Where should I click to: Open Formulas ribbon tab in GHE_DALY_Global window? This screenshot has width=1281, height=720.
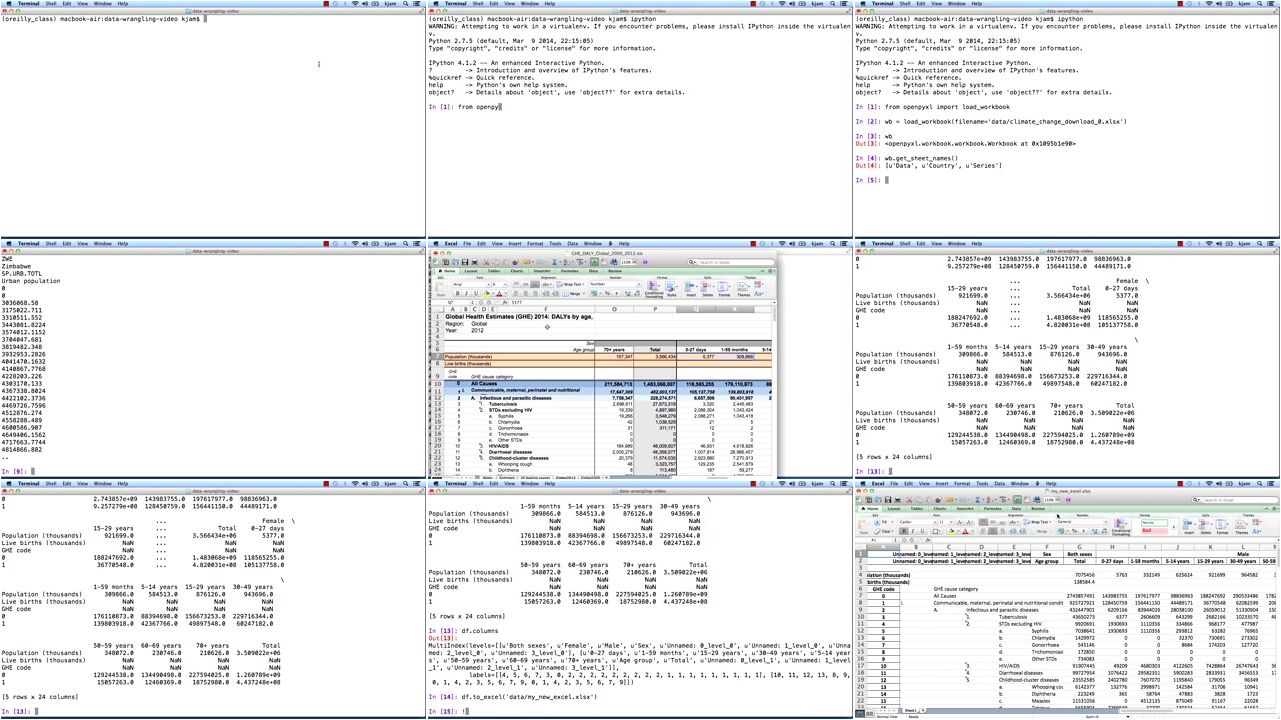point(569,271)
